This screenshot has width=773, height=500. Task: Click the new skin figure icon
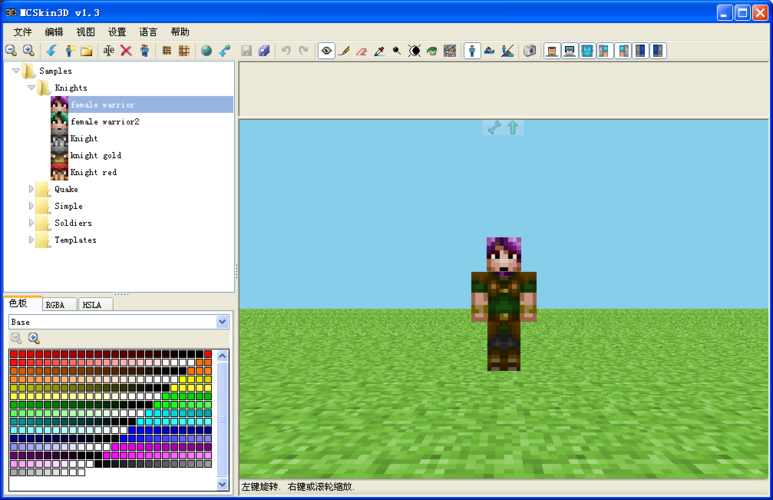pyautogui.click(x=69, y=50)
